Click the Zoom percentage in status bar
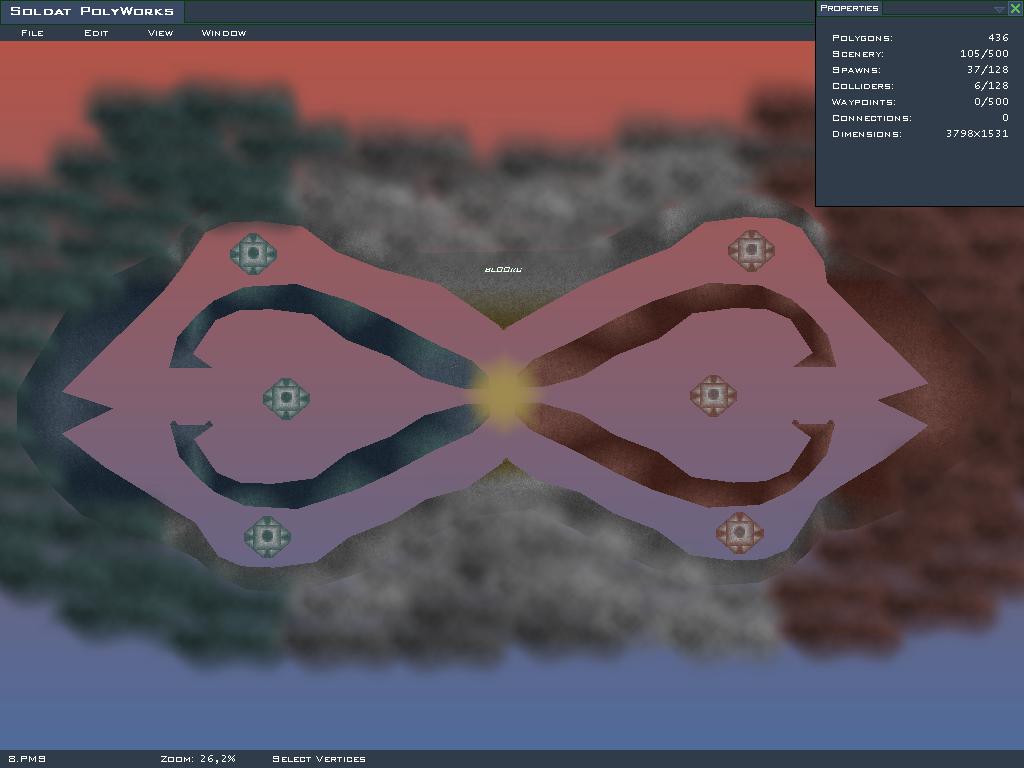Image resolution: width=1024 pixels, height=768 pixels. (x=198, y=759)
